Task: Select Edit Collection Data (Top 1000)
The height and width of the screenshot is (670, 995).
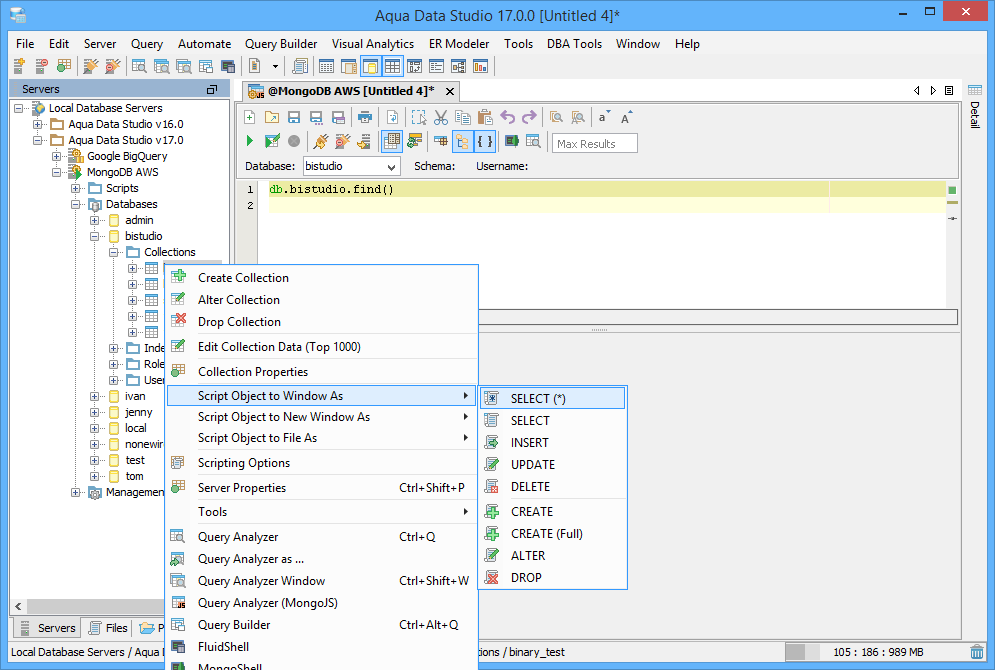Action: point(322,346)
